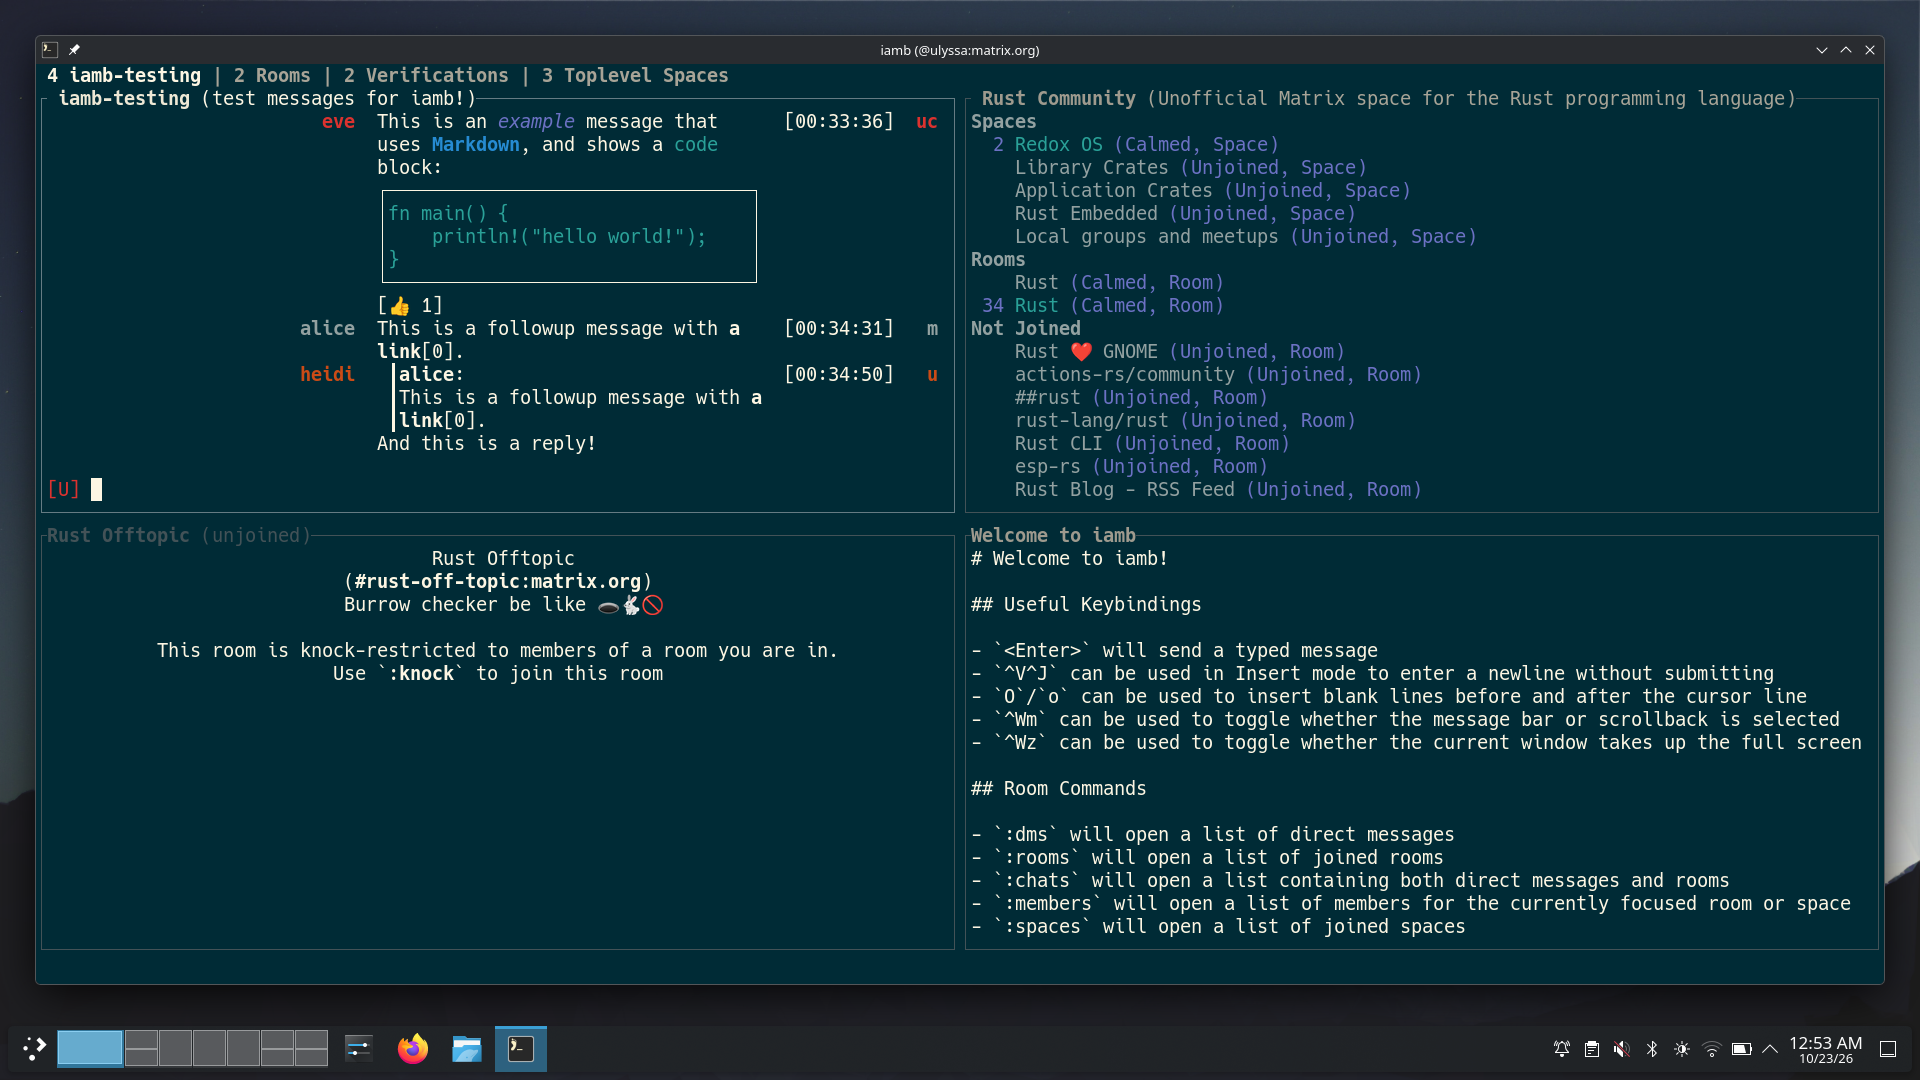Image resolution: width=1920 pixels, height=1080 pixels.
Task: Open the application launcher menu
Action: 34,1048
